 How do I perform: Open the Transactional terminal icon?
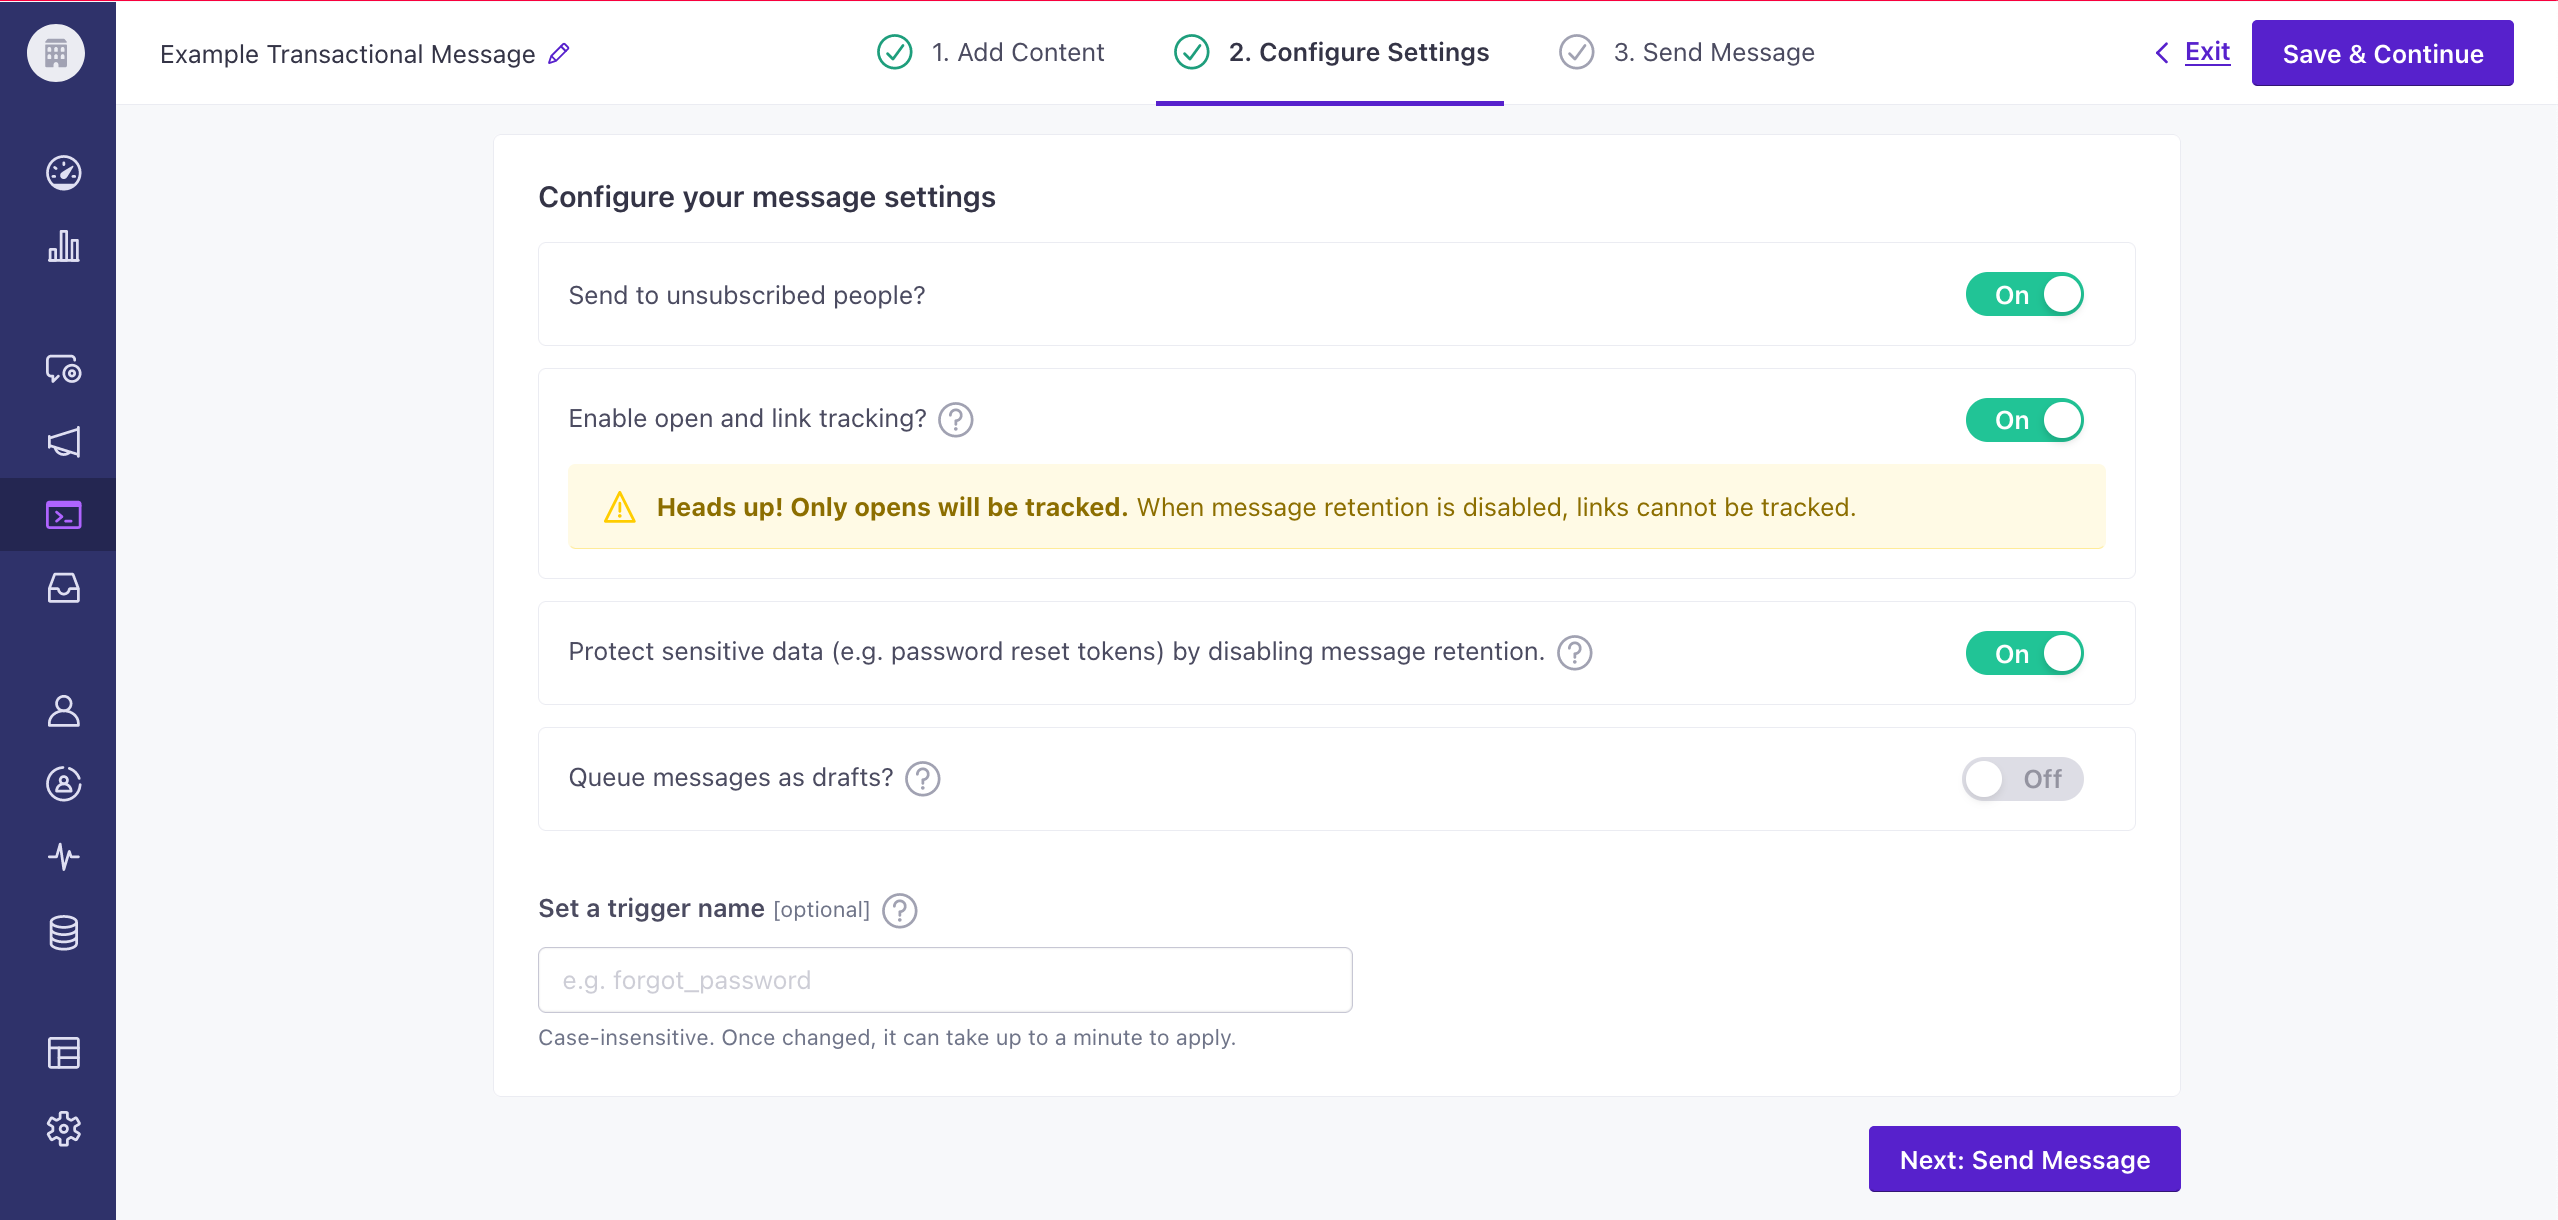pyautogui.click(x=63, y=515)
